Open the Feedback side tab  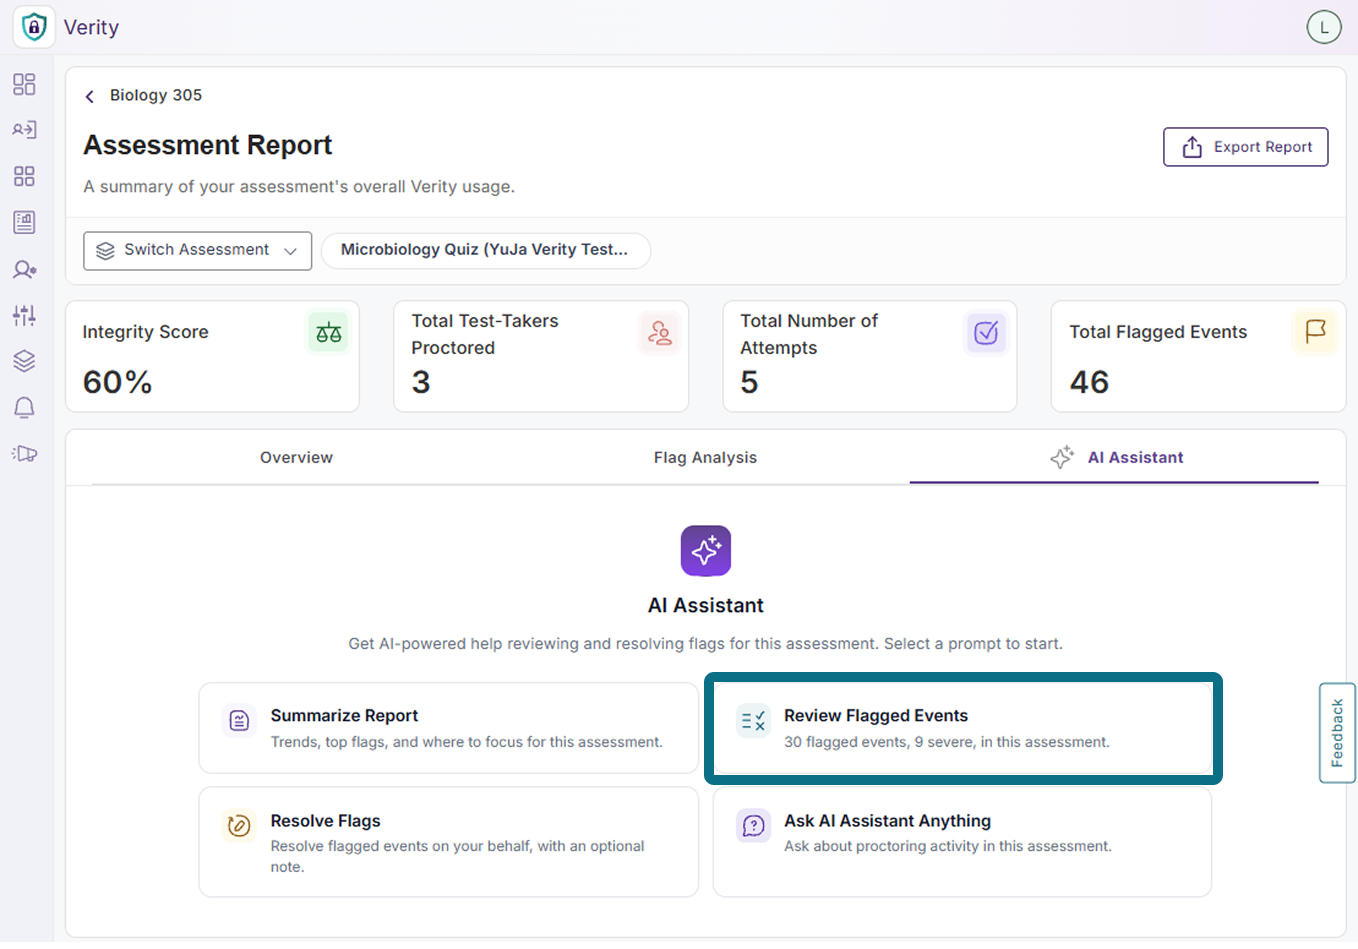pyautogui.click(x=1337, y=733)
